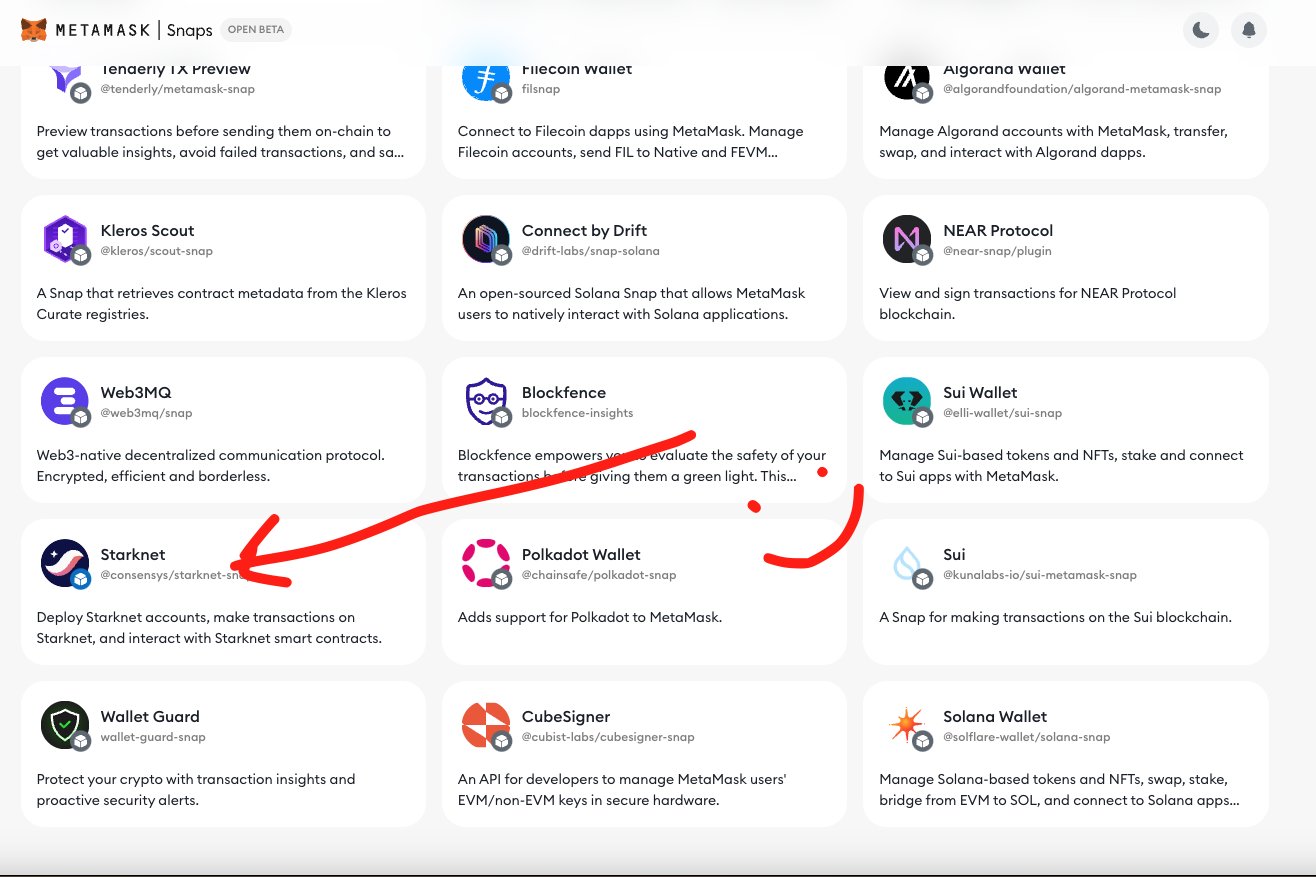Click the Kleros Scout hexagon icon
The height and width of the screenshot is (877, 1316).
(64, 239)
